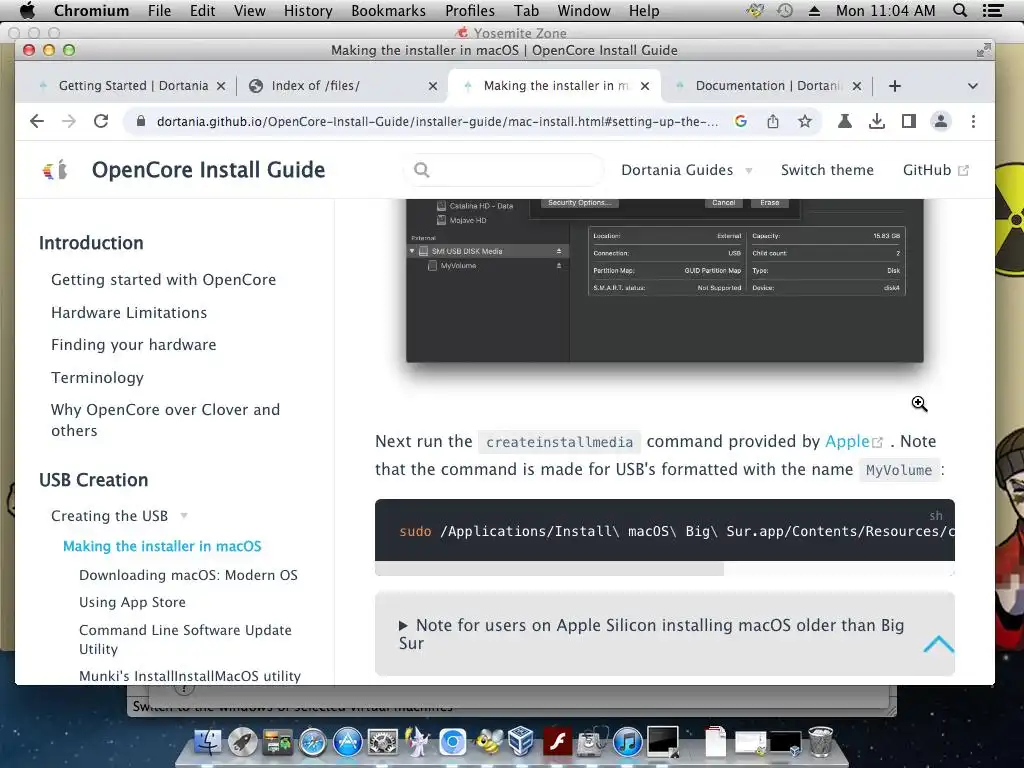The height and width of the screenshot is (768, 1024).
Task: Click the sudo command code block
Action: (x=664, y=530)
